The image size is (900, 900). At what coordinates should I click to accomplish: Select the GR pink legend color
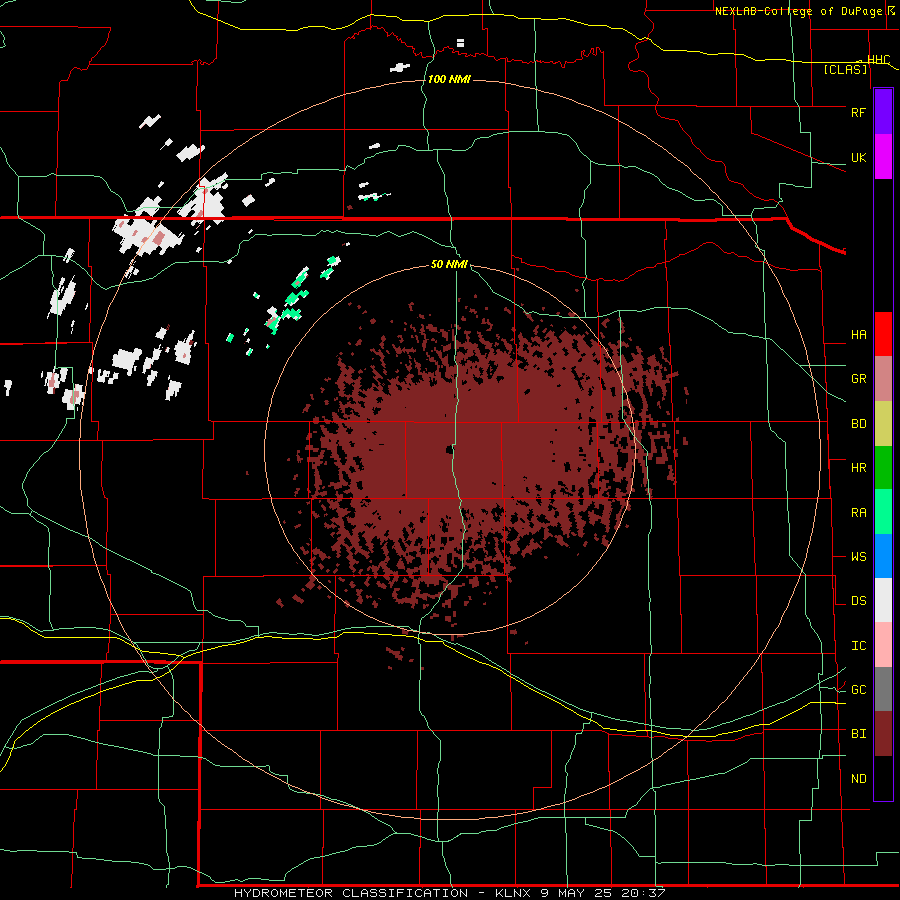tap(883, 378)
